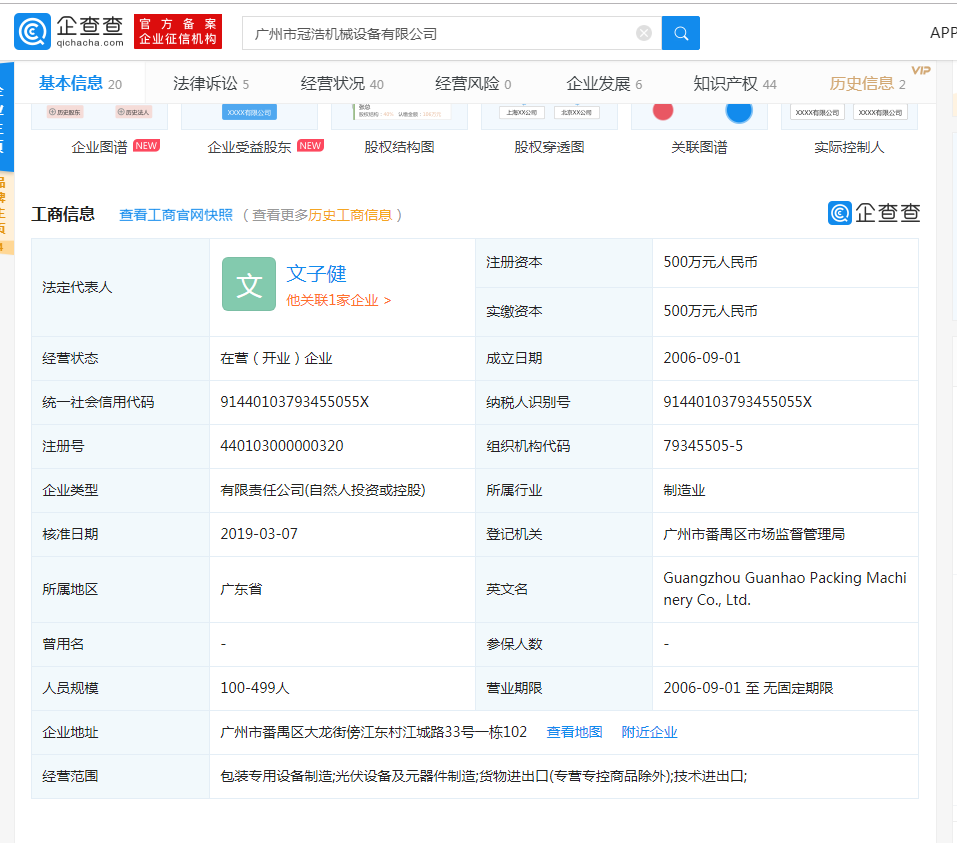Click 附近企业 link
This screenshot has width=957, height=843.
click(x=649, y=732)
